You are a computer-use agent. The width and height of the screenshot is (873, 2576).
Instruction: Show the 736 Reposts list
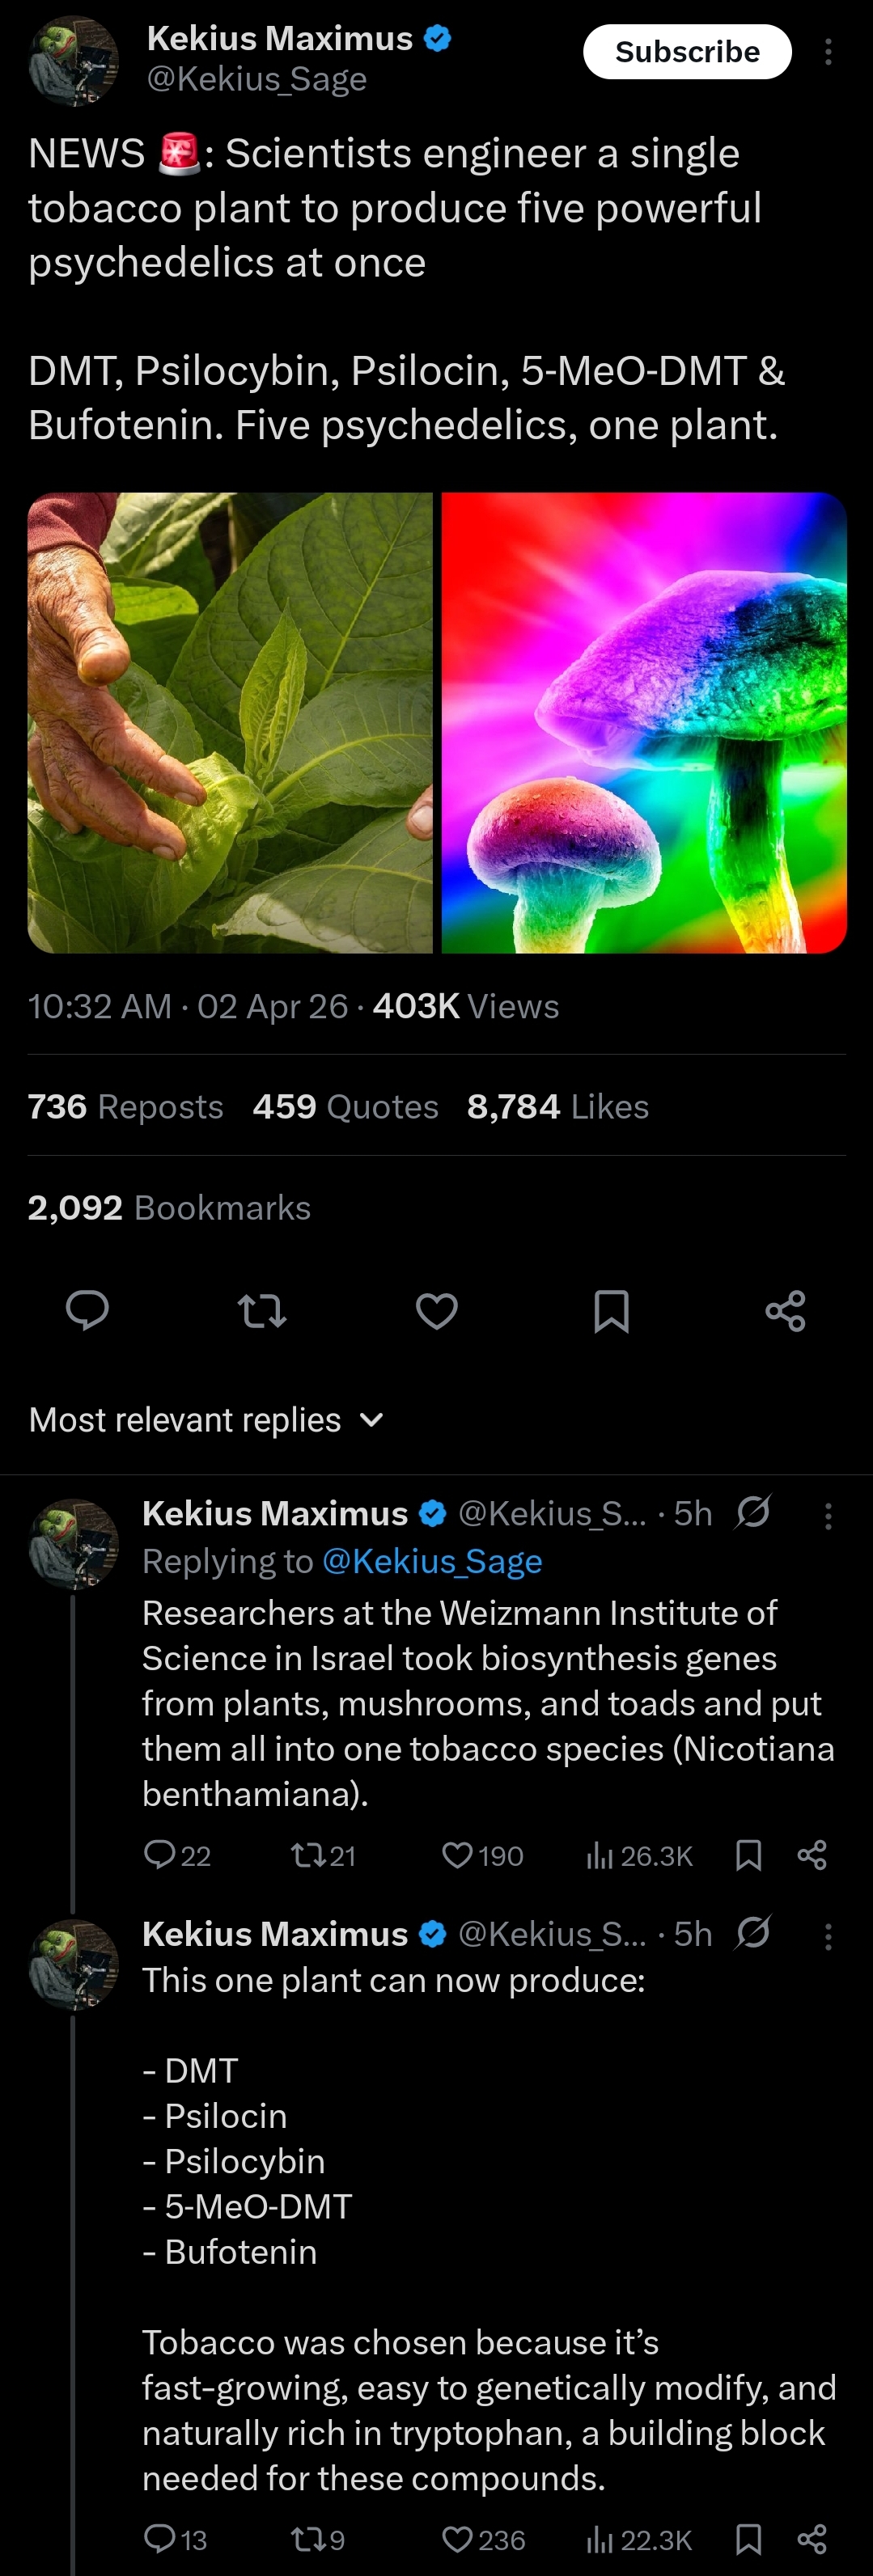pos(126,1106)
